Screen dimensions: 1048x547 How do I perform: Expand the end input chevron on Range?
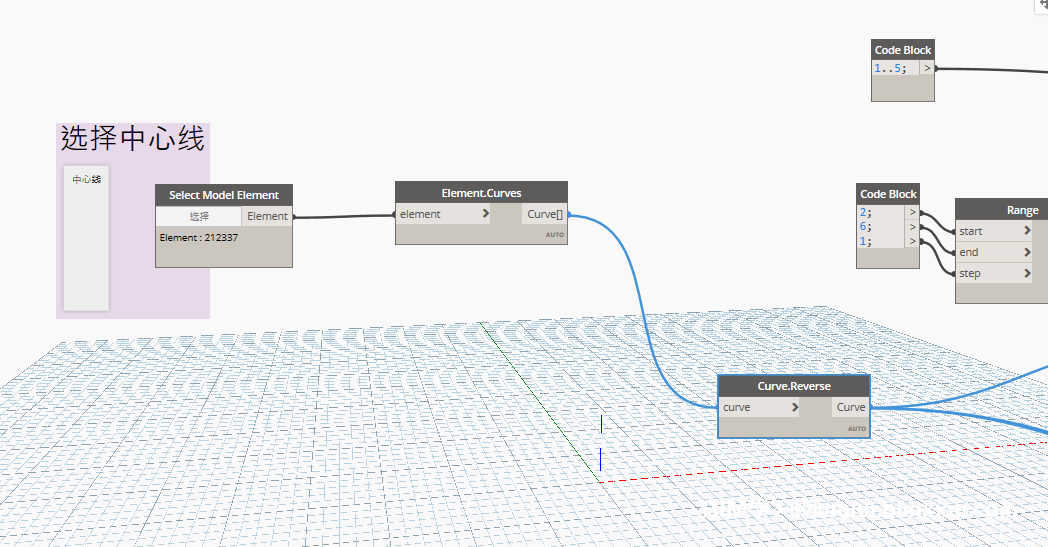pyautogui.click(x=1027, y=252)
